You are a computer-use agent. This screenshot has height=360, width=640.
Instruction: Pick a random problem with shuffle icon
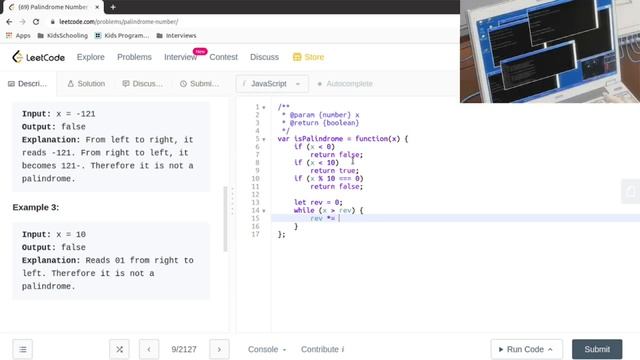119,349
